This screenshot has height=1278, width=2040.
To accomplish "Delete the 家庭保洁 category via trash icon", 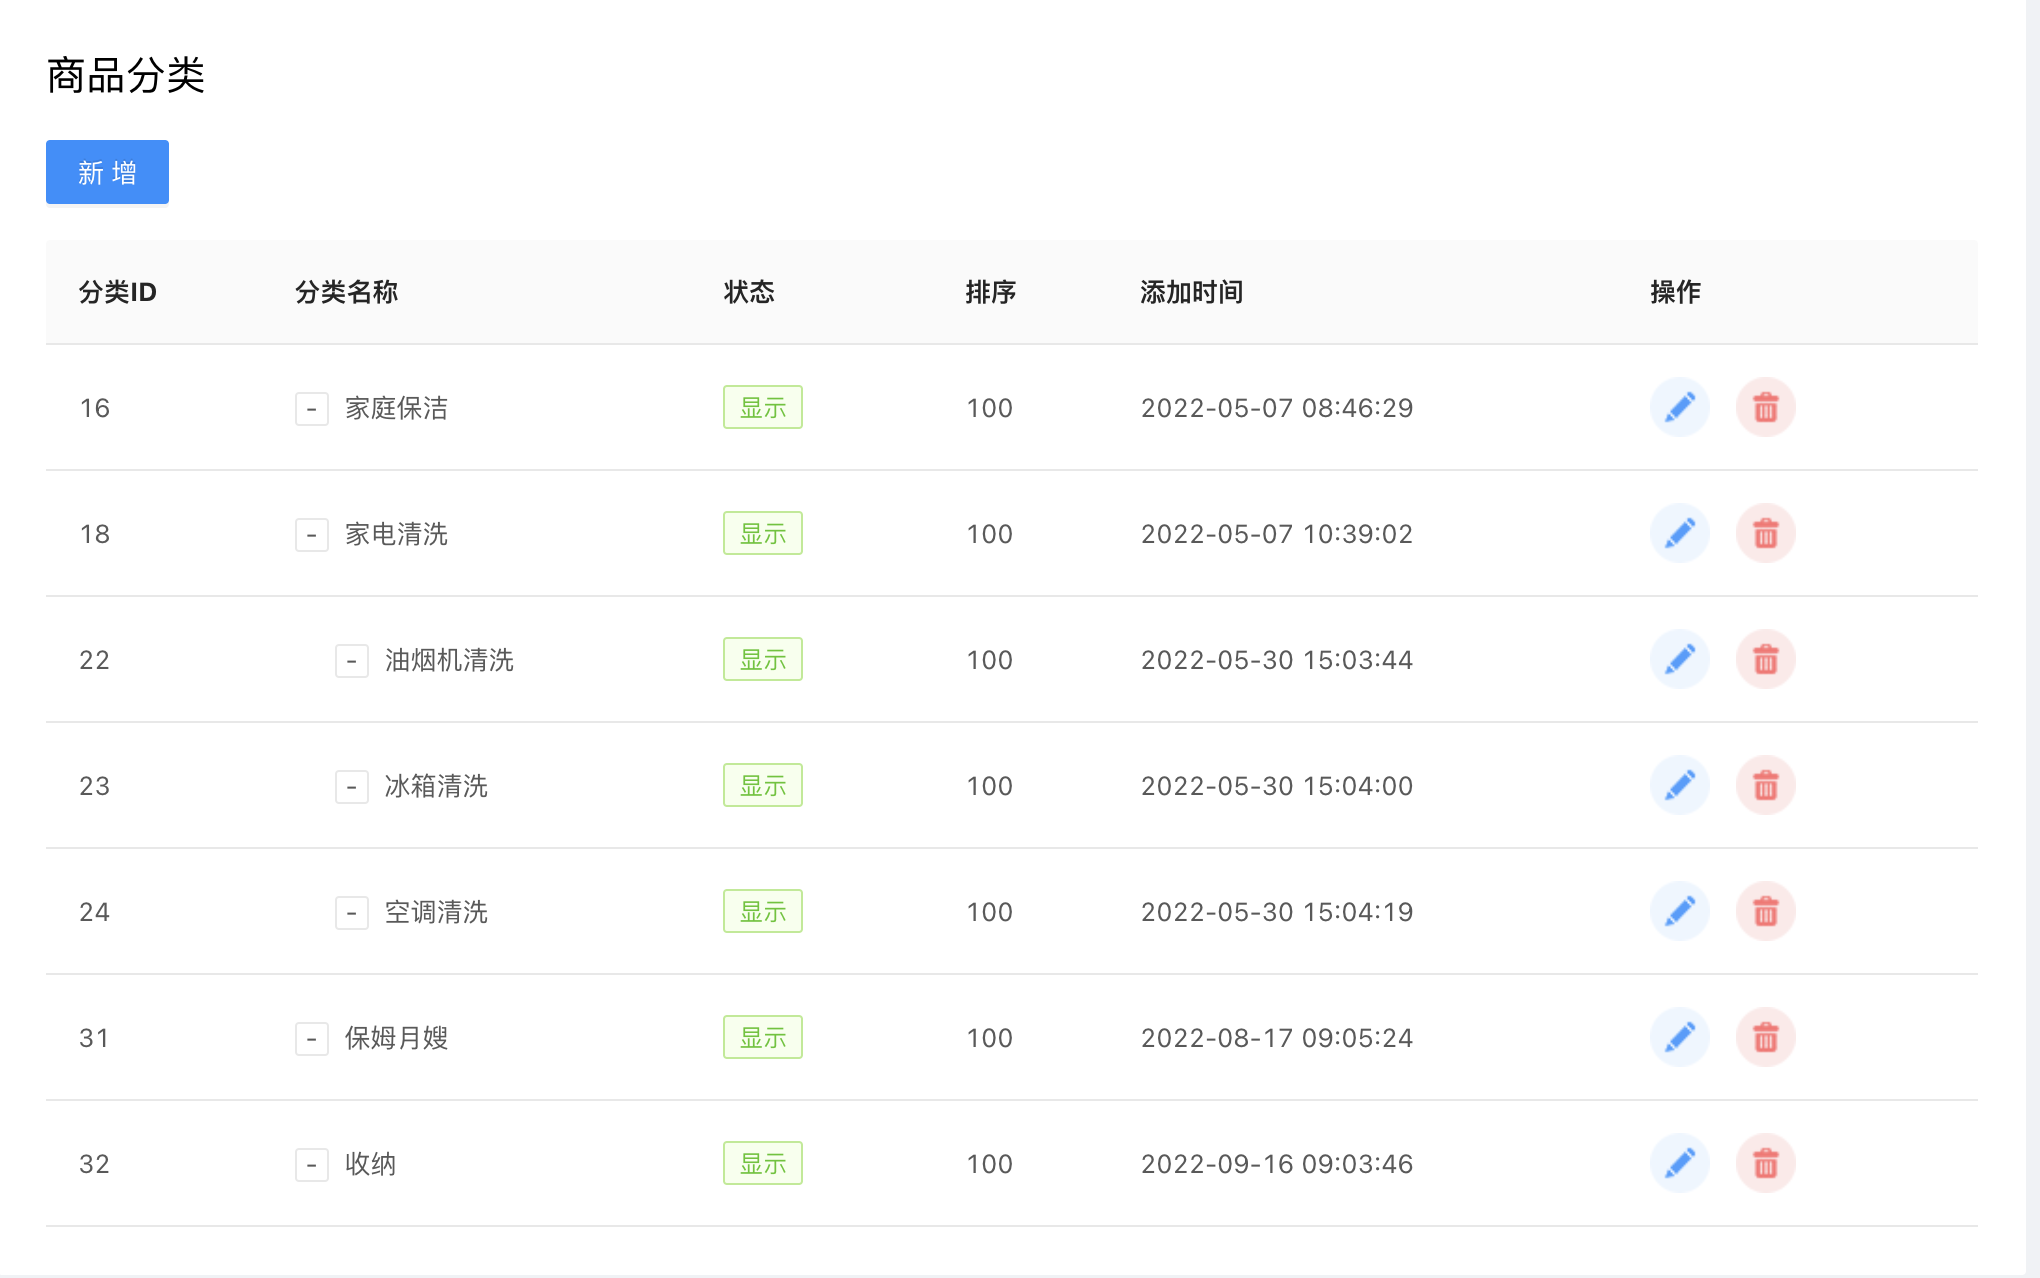I will click(1765, 407).
